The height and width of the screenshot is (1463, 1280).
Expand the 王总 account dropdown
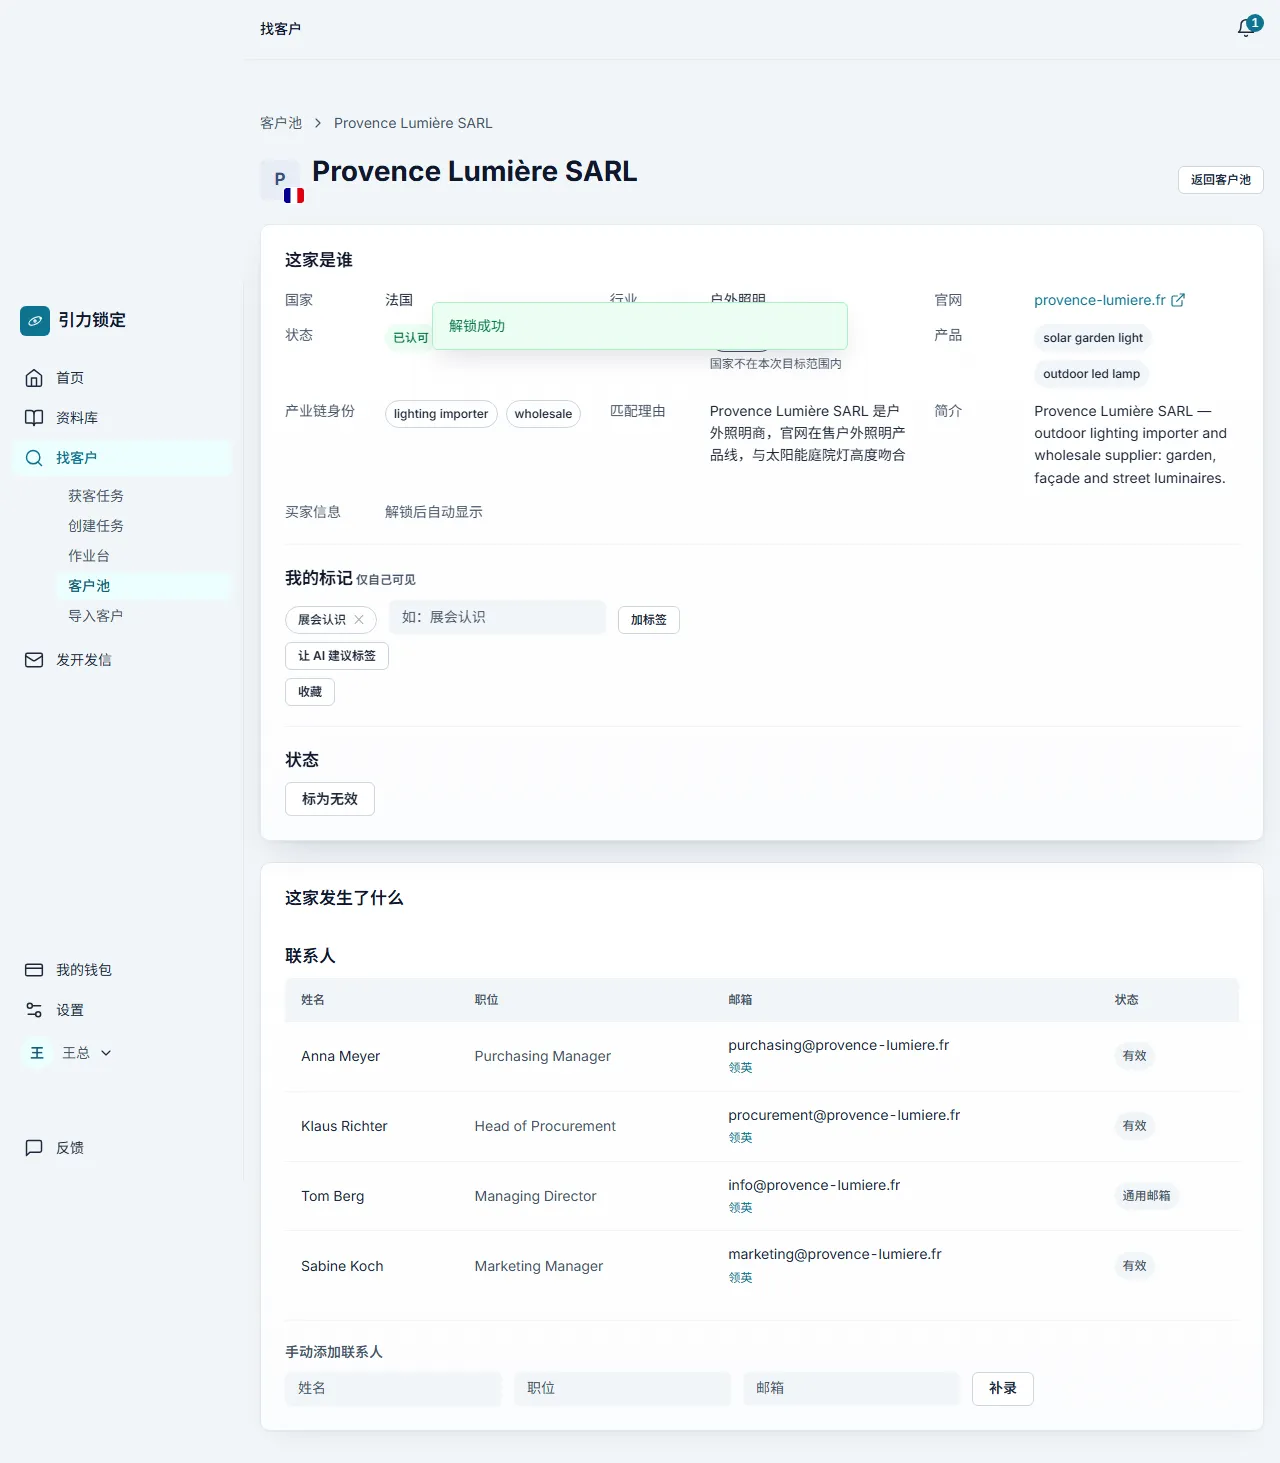point(106,1053)
